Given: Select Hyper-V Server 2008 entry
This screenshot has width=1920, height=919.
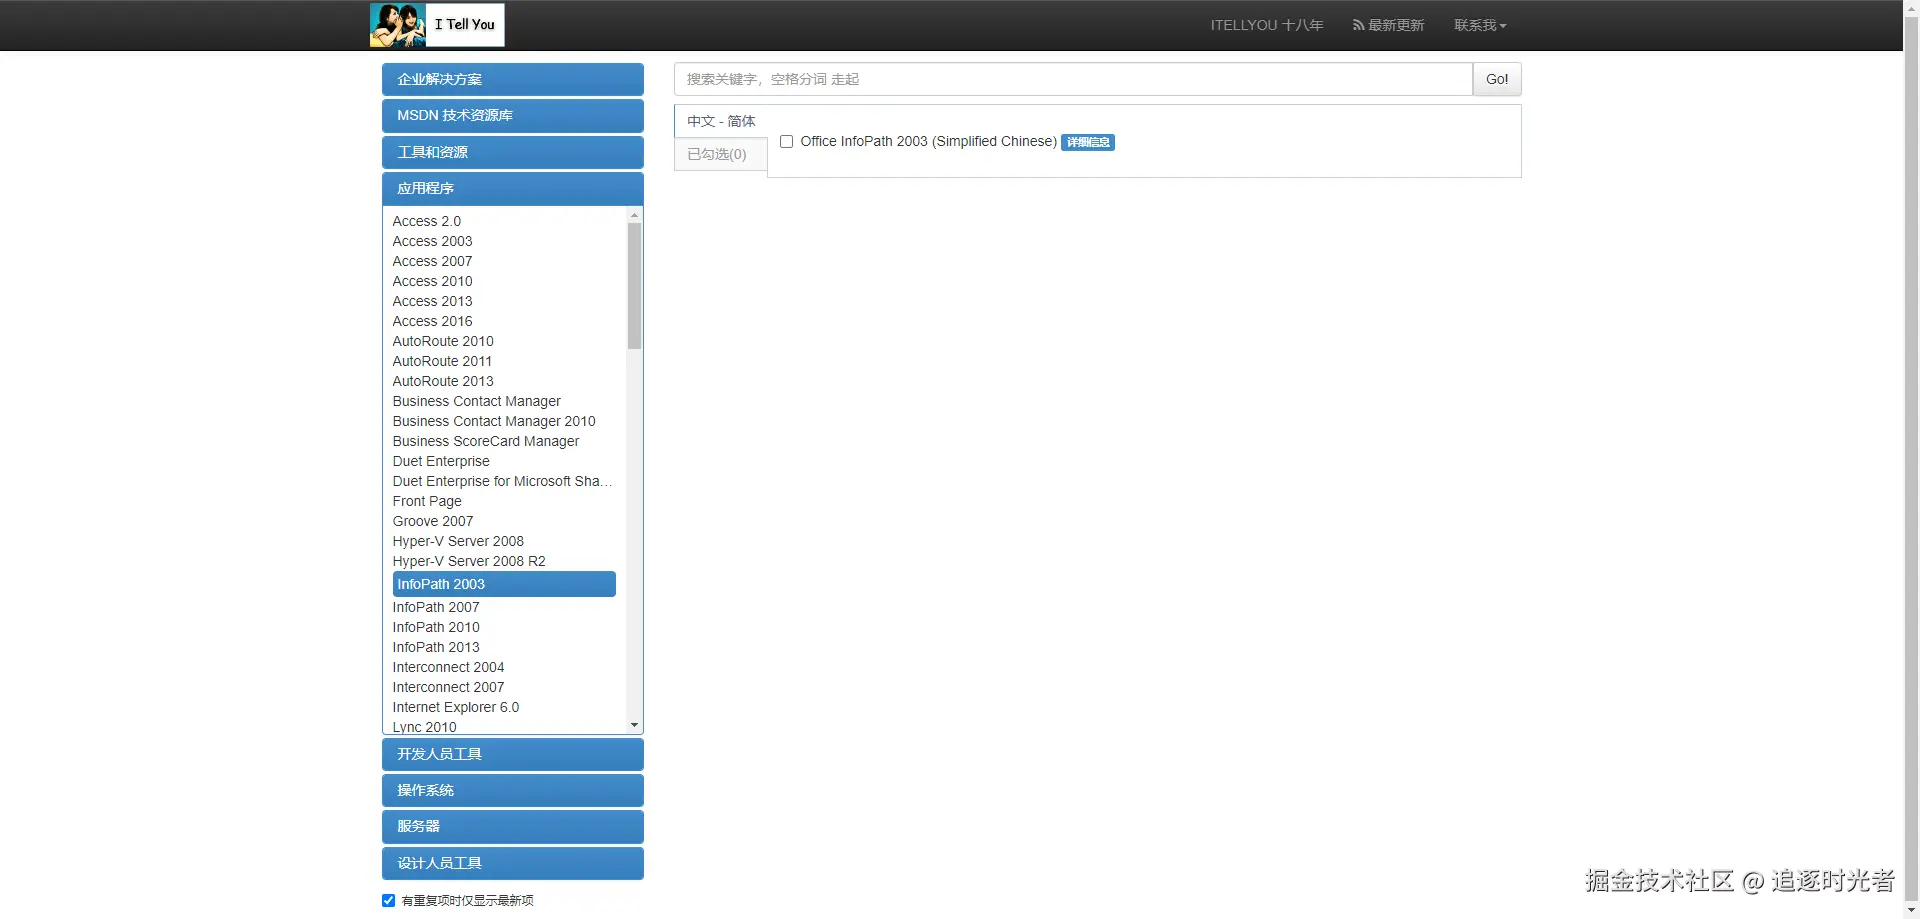Looking at the screenshot, I should click(x=458, y=541).
